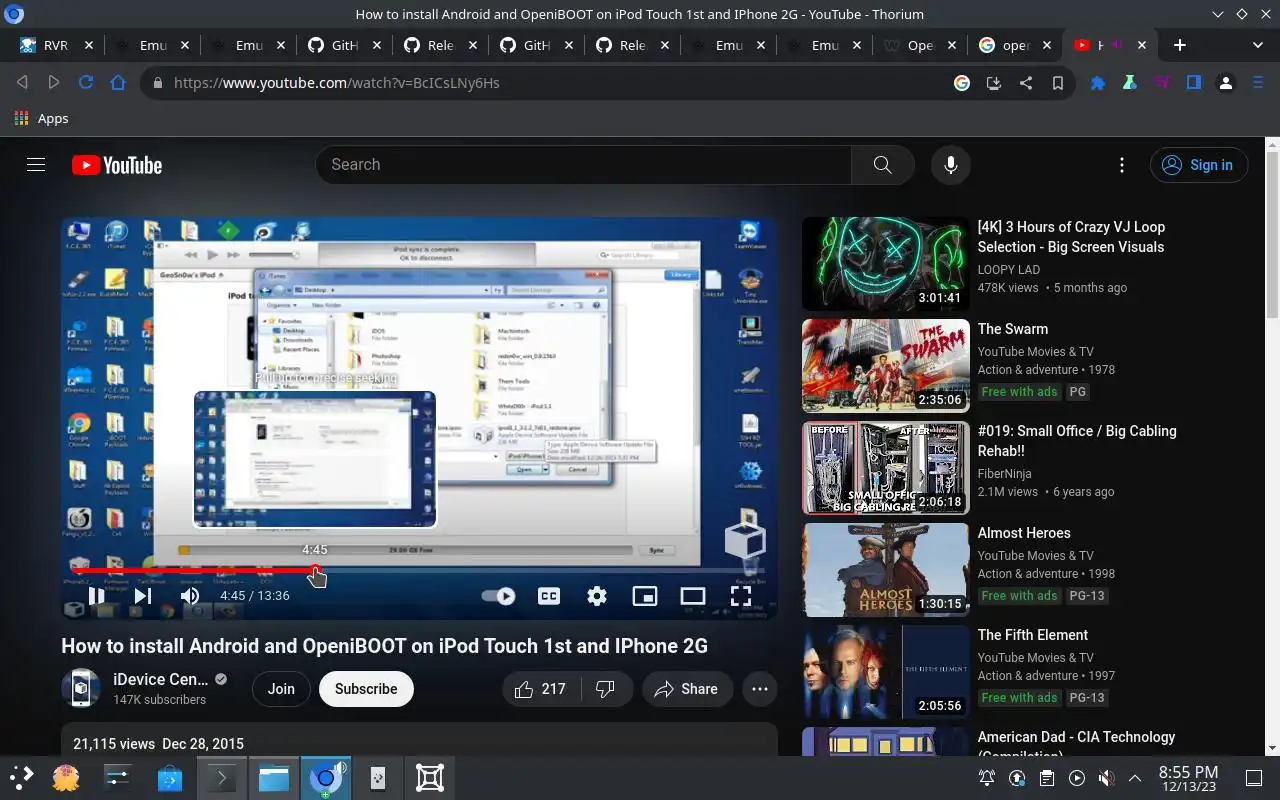
Task: Focus the YouTube Search field
Action: 584,165
